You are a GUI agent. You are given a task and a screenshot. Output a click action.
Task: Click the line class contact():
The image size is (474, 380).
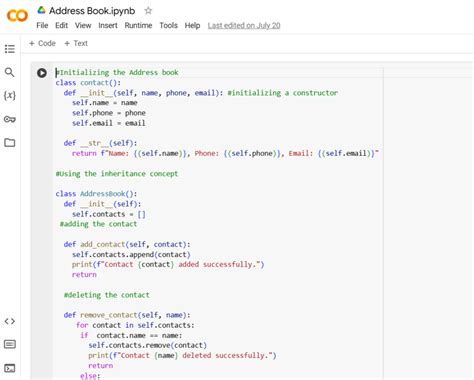click(x=88, y=83)
